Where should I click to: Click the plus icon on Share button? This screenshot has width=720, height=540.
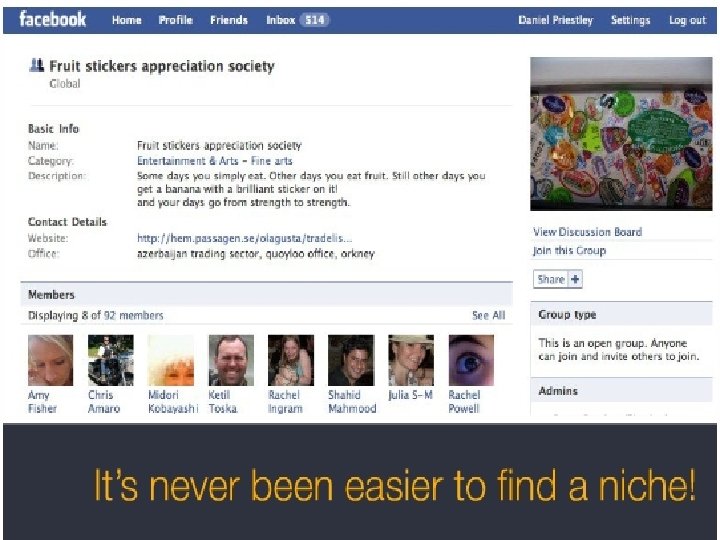[x=575, y=279]
